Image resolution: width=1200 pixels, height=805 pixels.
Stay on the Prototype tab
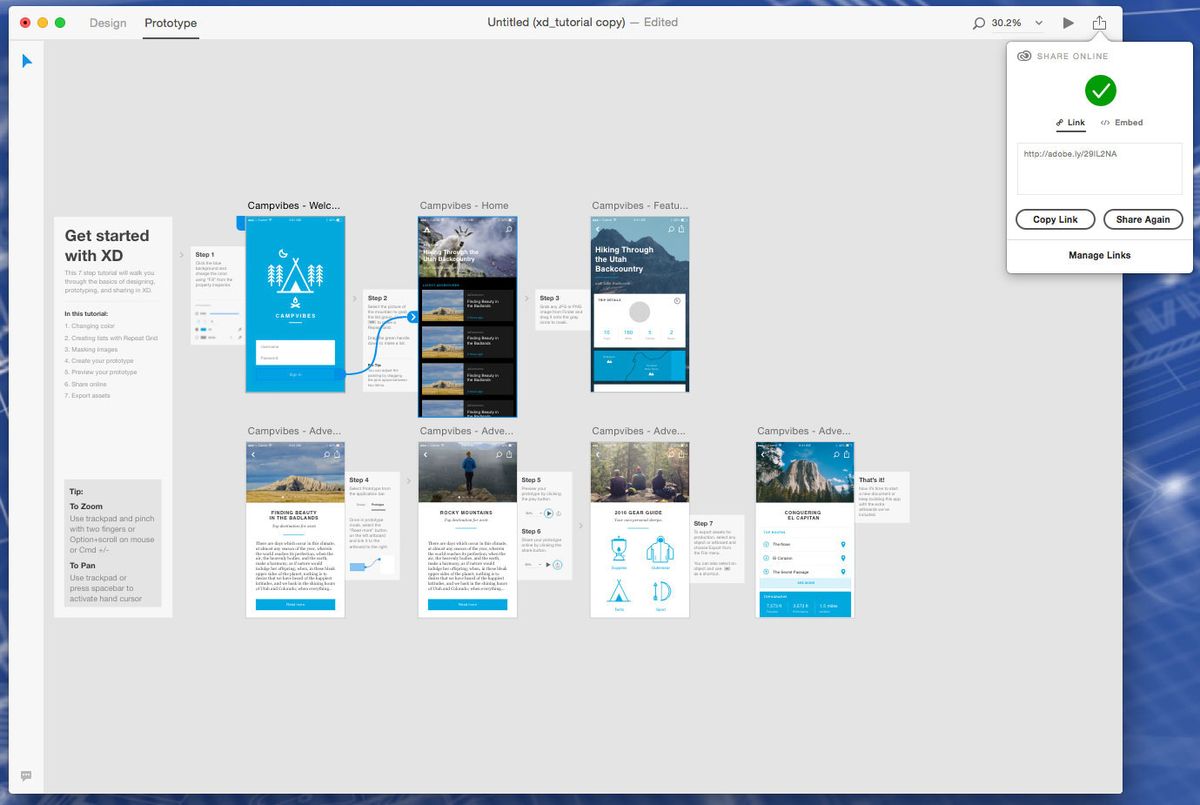[x=170, y=23]
